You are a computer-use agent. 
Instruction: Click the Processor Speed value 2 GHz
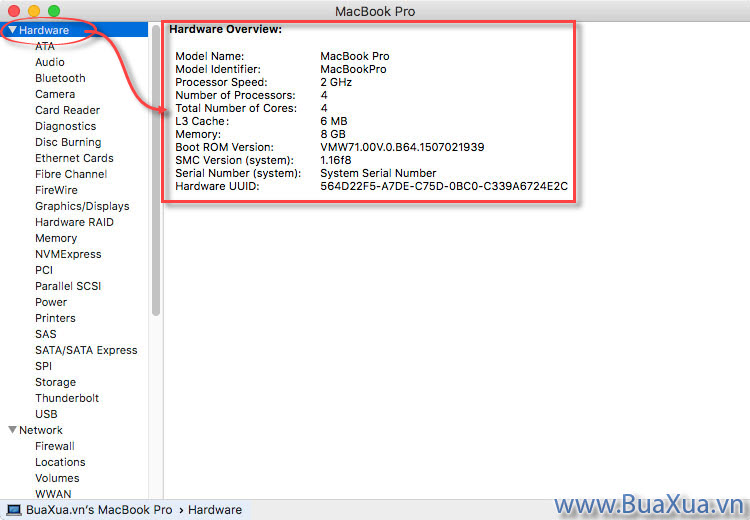pos(336,82)
